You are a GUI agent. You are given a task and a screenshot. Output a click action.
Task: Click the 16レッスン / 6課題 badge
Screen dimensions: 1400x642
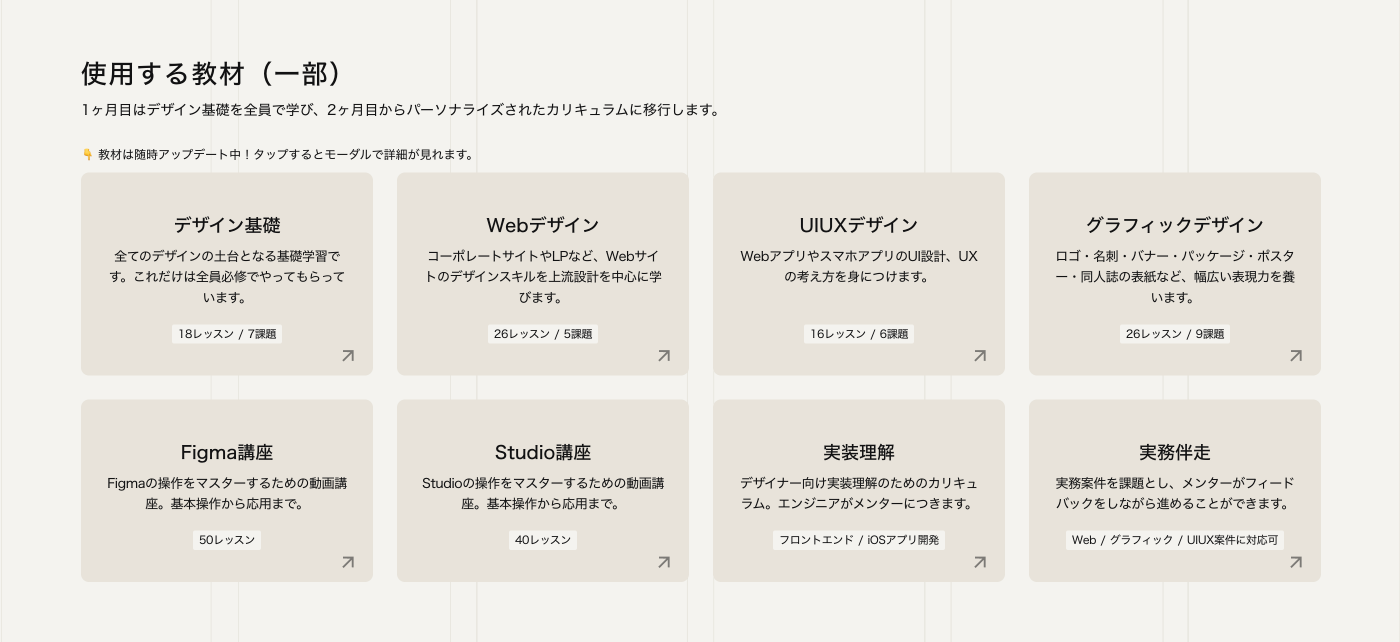tap(859, 334)
